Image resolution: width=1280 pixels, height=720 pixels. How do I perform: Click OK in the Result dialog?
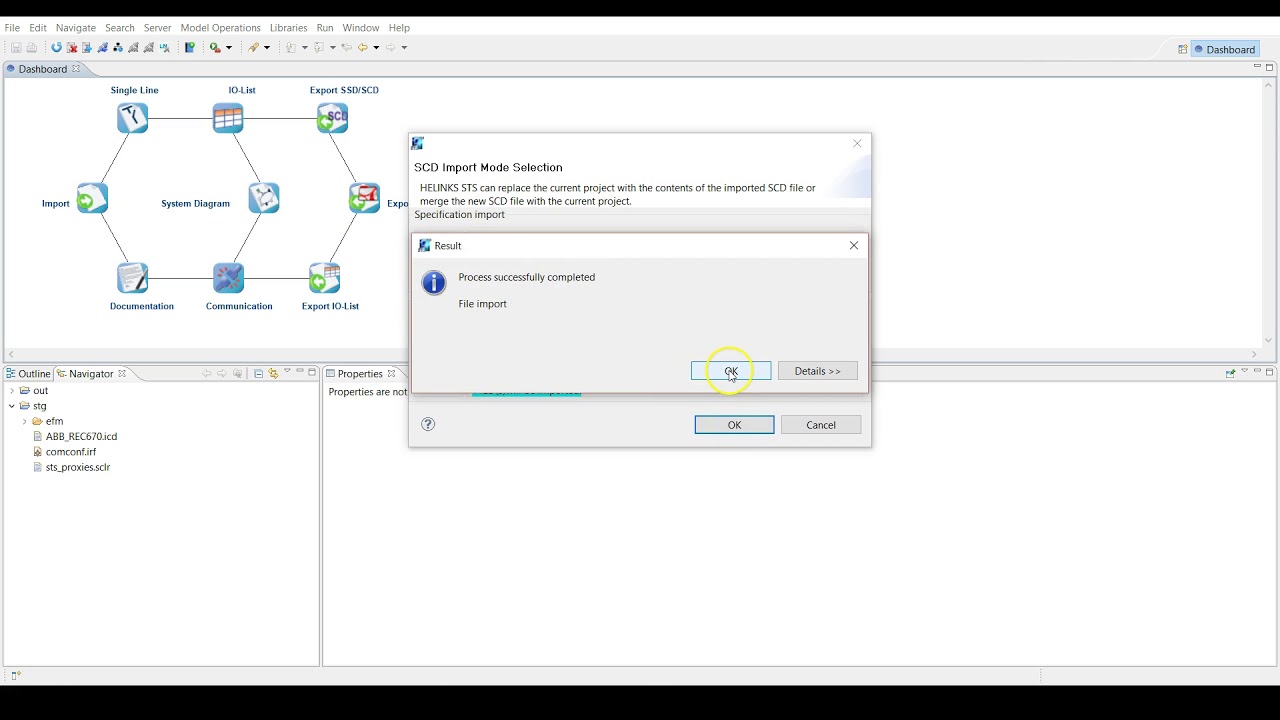click(731, 371)
